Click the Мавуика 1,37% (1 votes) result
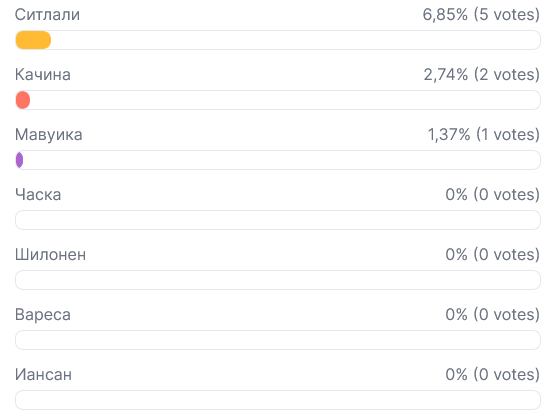This screenshot has height=420, width=555. (484, 134)
